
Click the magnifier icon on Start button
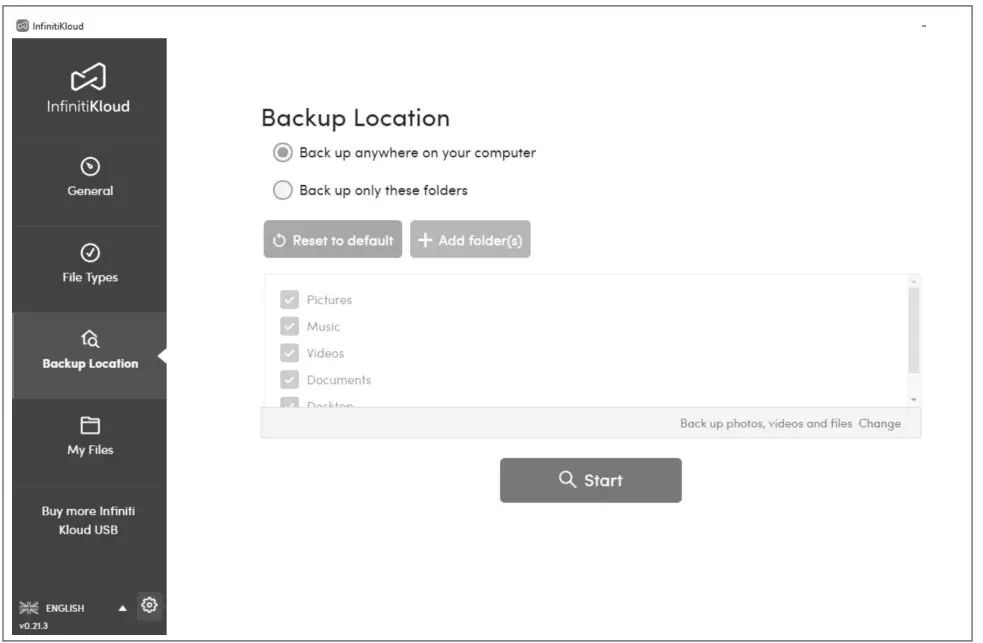567,480
